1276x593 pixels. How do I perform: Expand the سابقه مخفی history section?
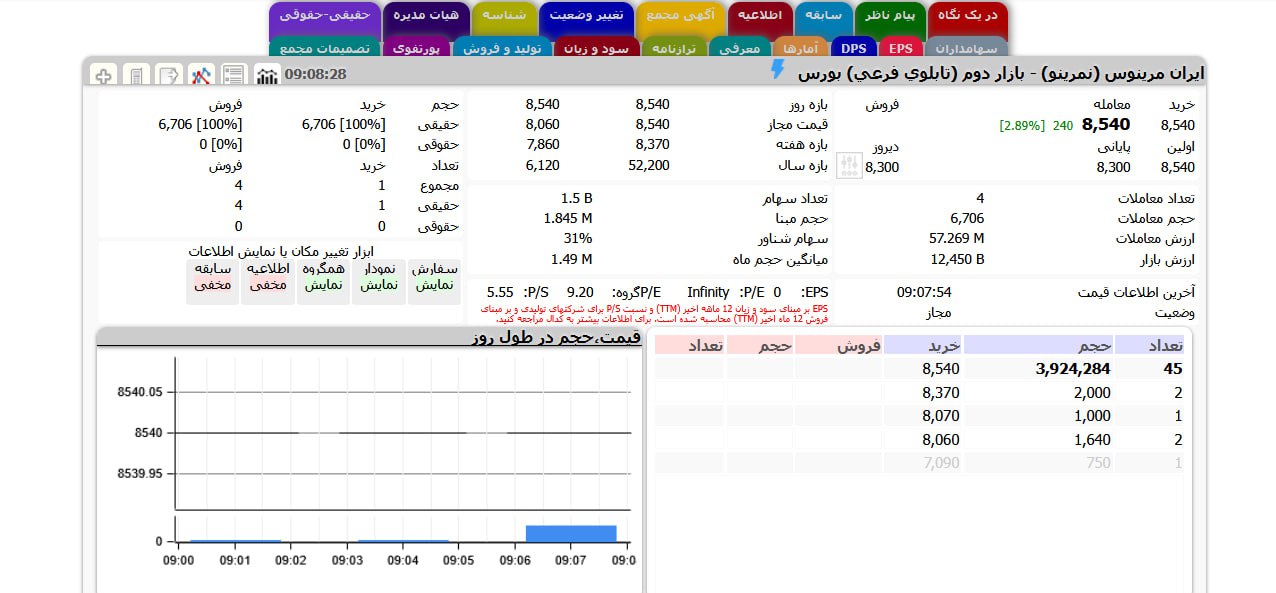(x=213, y=276)
